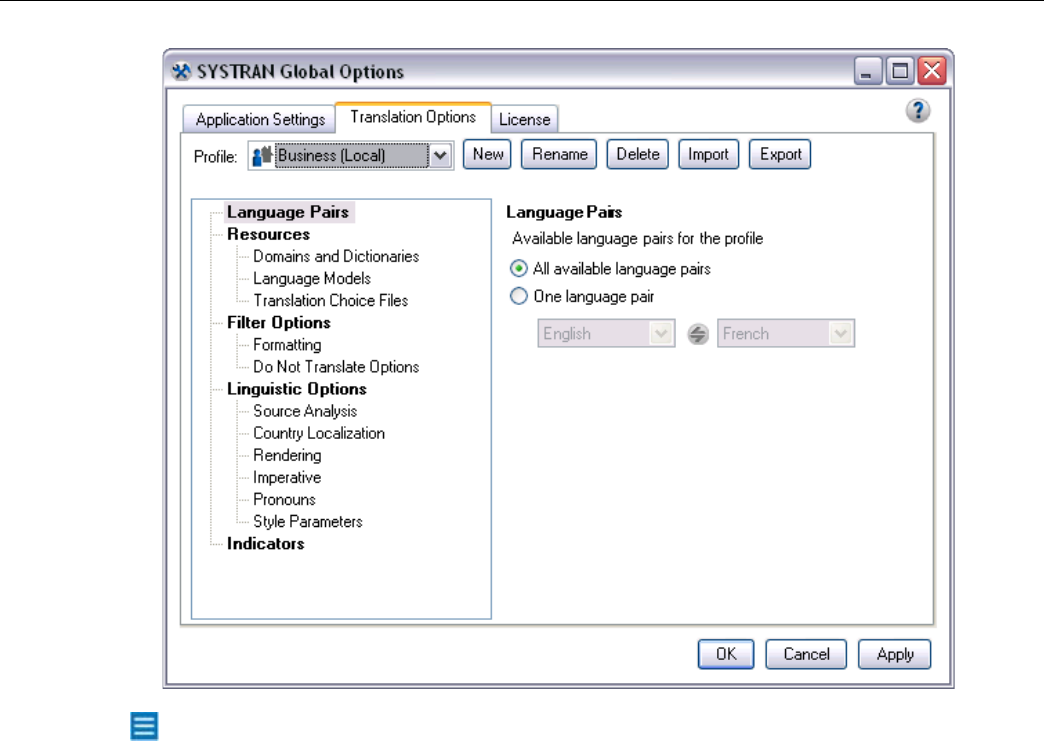Screen dimensions: 1044x741
Task: Open Pronouns tree item
Action: (284, 499)
